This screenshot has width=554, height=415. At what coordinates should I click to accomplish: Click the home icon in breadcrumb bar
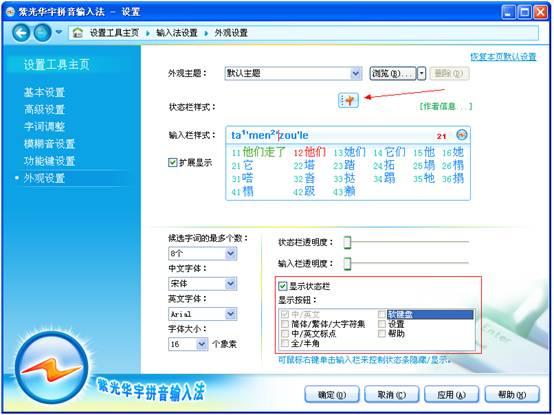(77, 33)
